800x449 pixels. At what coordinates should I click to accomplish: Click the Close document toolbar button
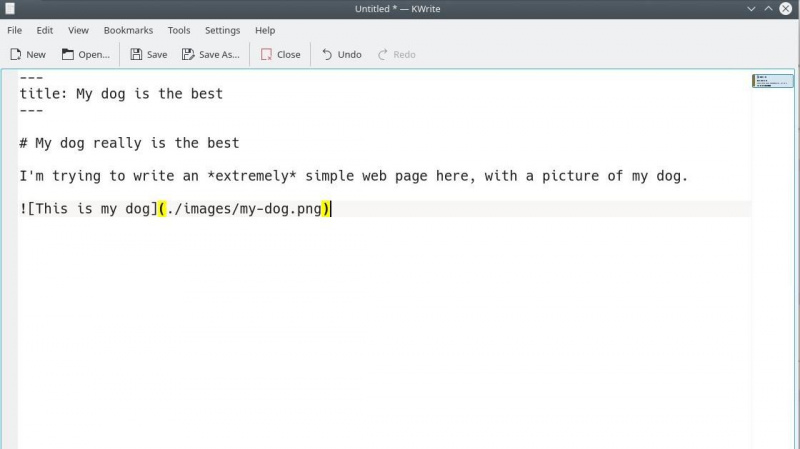point(280,55)
